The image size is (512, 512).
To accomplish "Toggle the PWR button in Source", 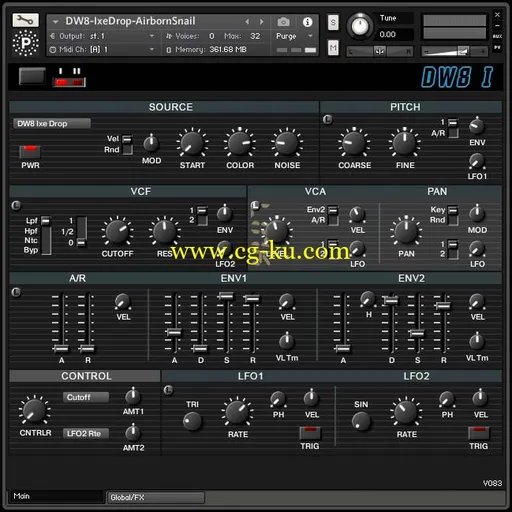I will (30, 152).
